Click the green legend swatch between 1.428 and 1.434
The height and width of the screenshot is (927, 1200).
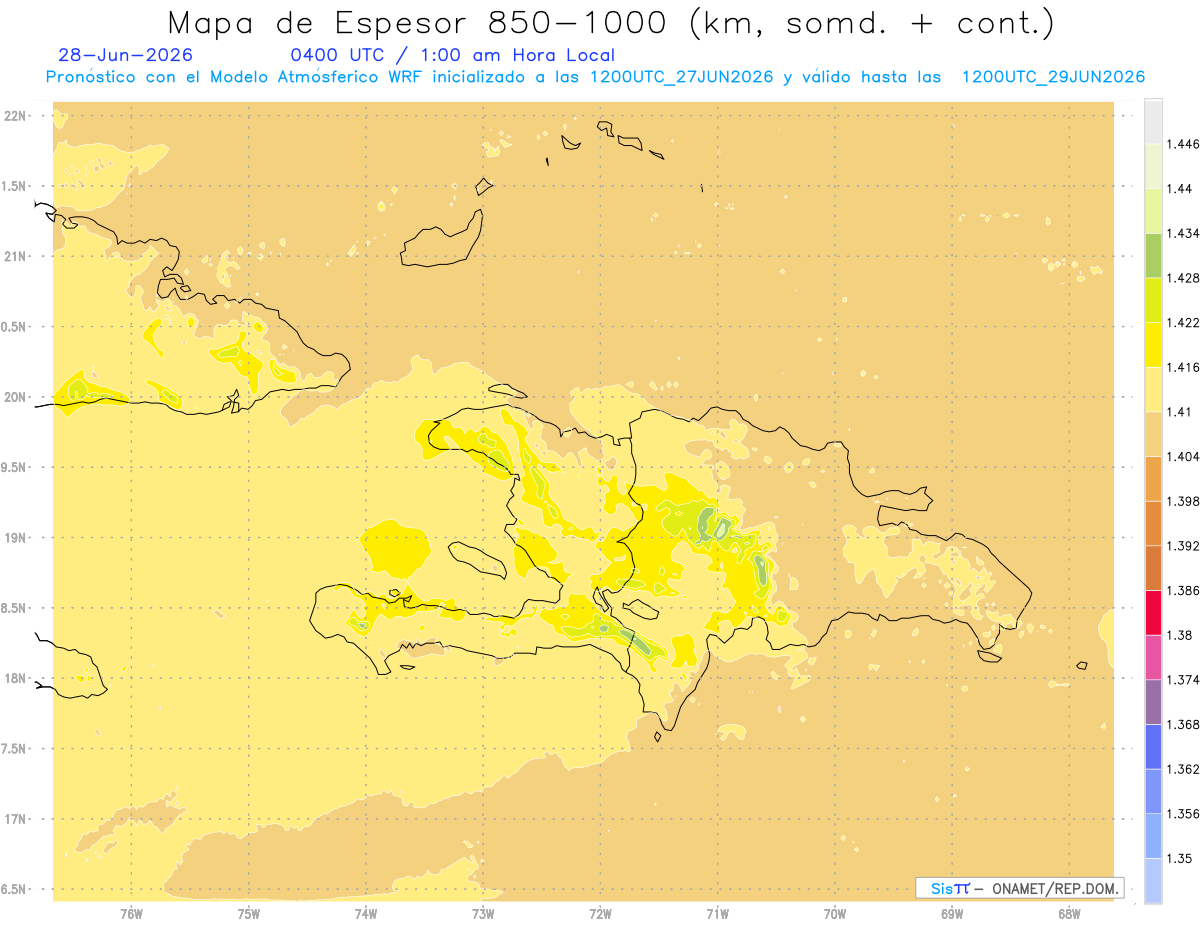tap(1153, 255)
